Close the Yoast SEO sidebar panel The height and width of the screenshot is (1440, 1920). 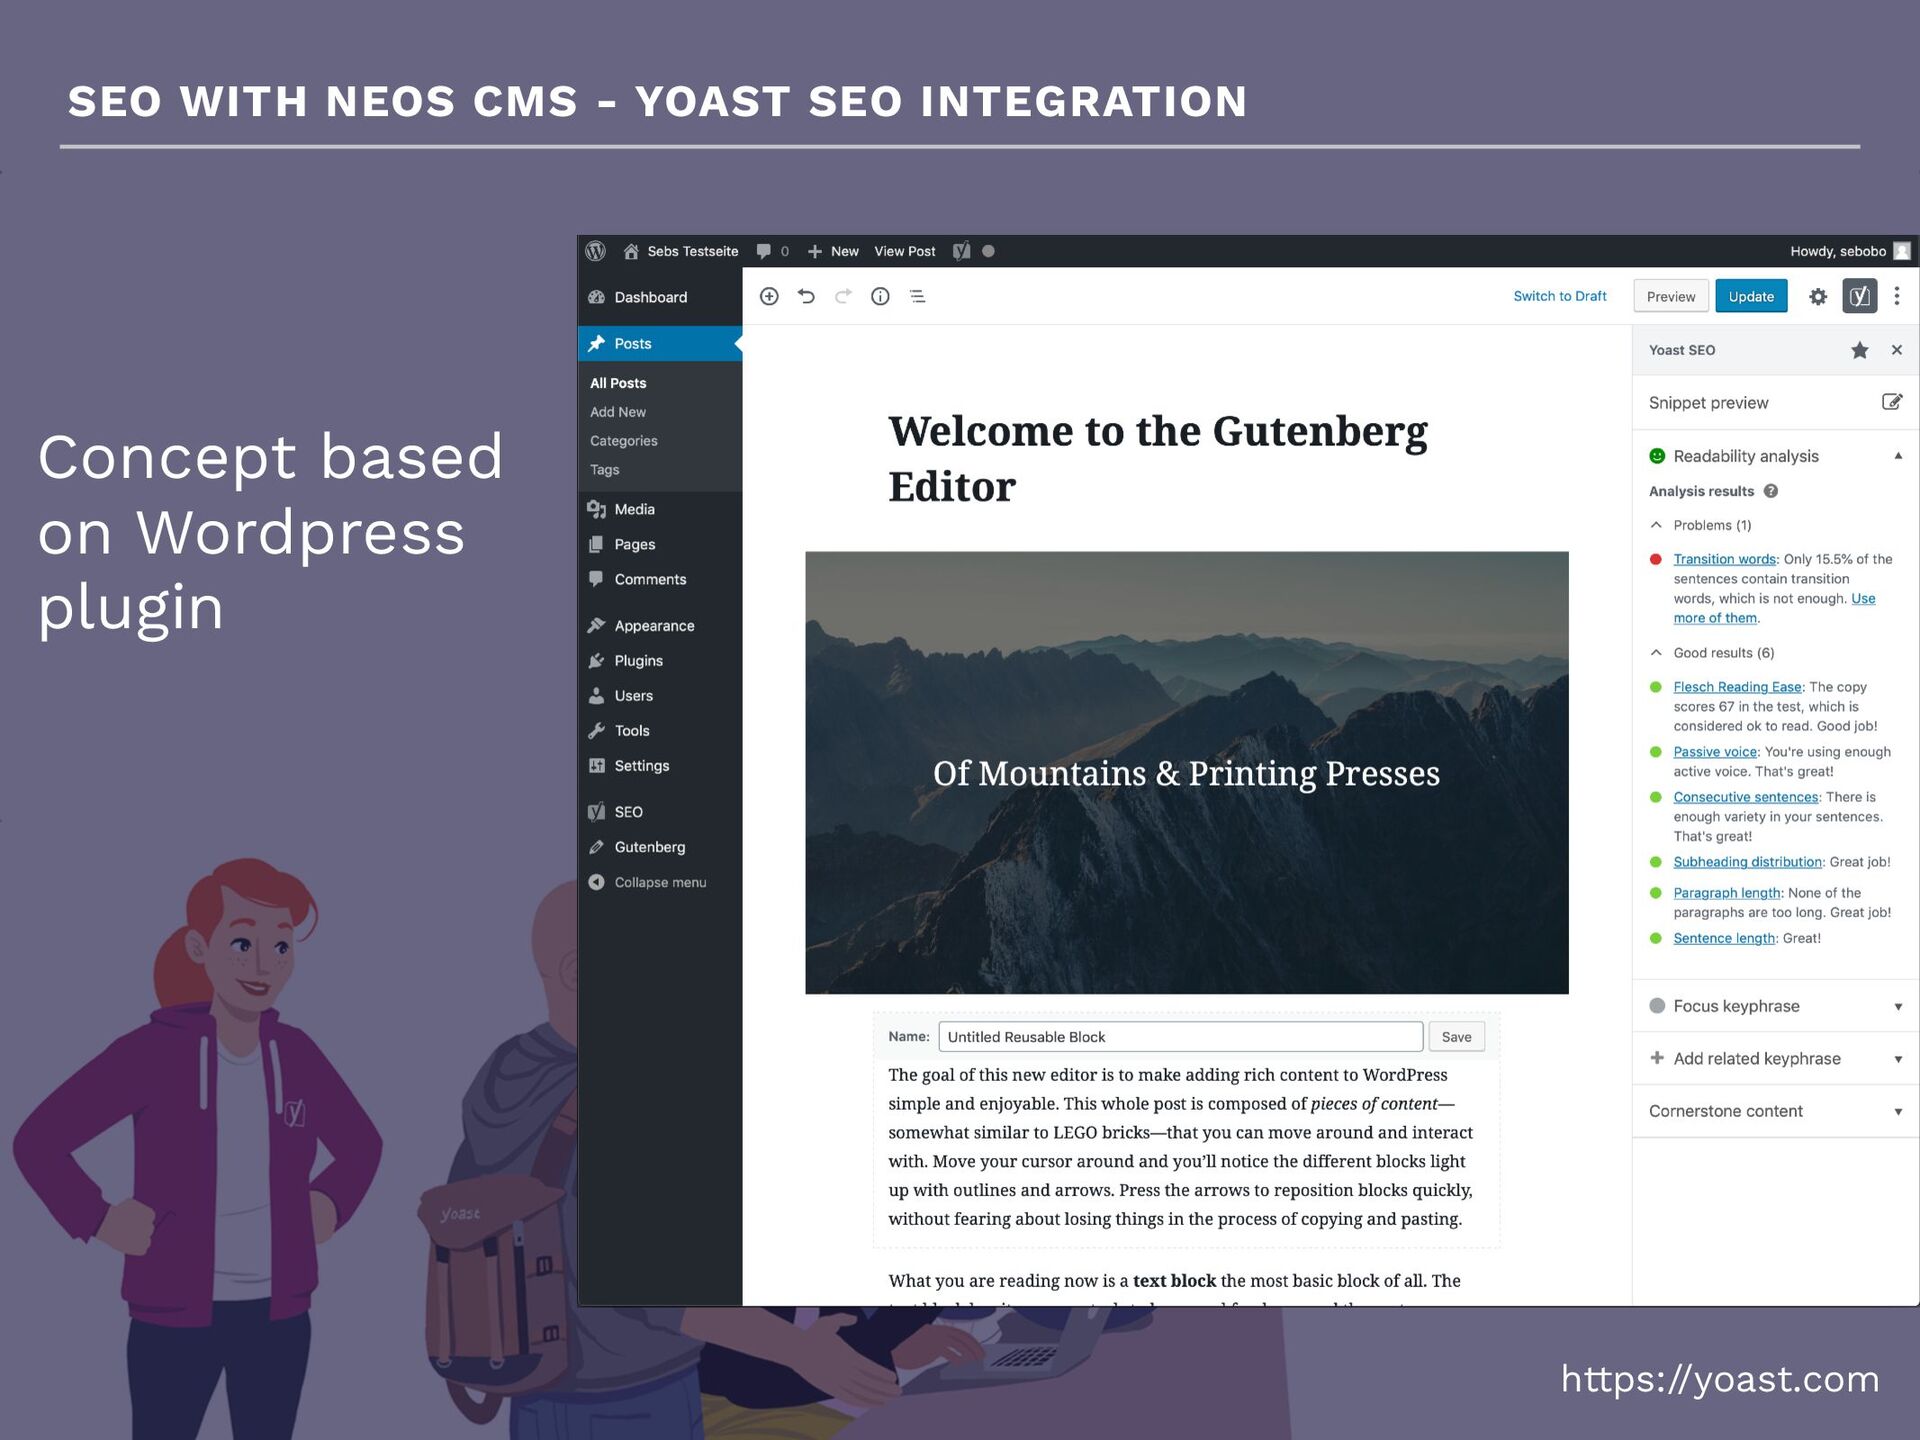[1897, 350]
